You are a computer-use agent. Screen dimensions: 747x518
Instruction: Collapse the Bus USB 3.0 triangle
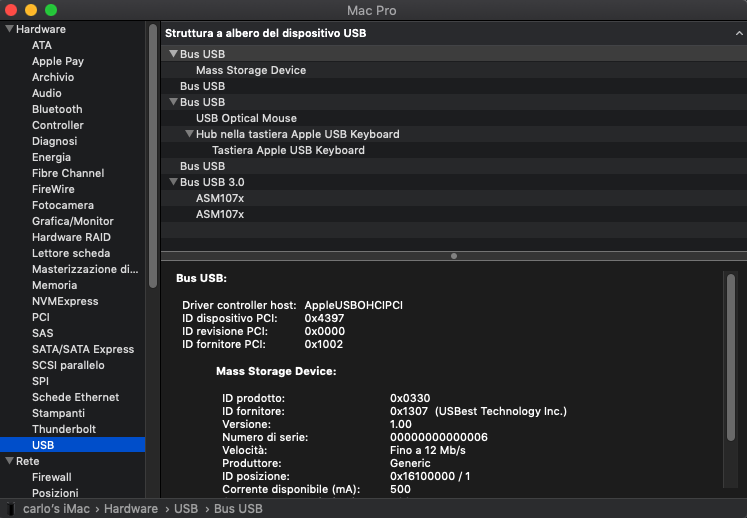[x=173, y=182]
